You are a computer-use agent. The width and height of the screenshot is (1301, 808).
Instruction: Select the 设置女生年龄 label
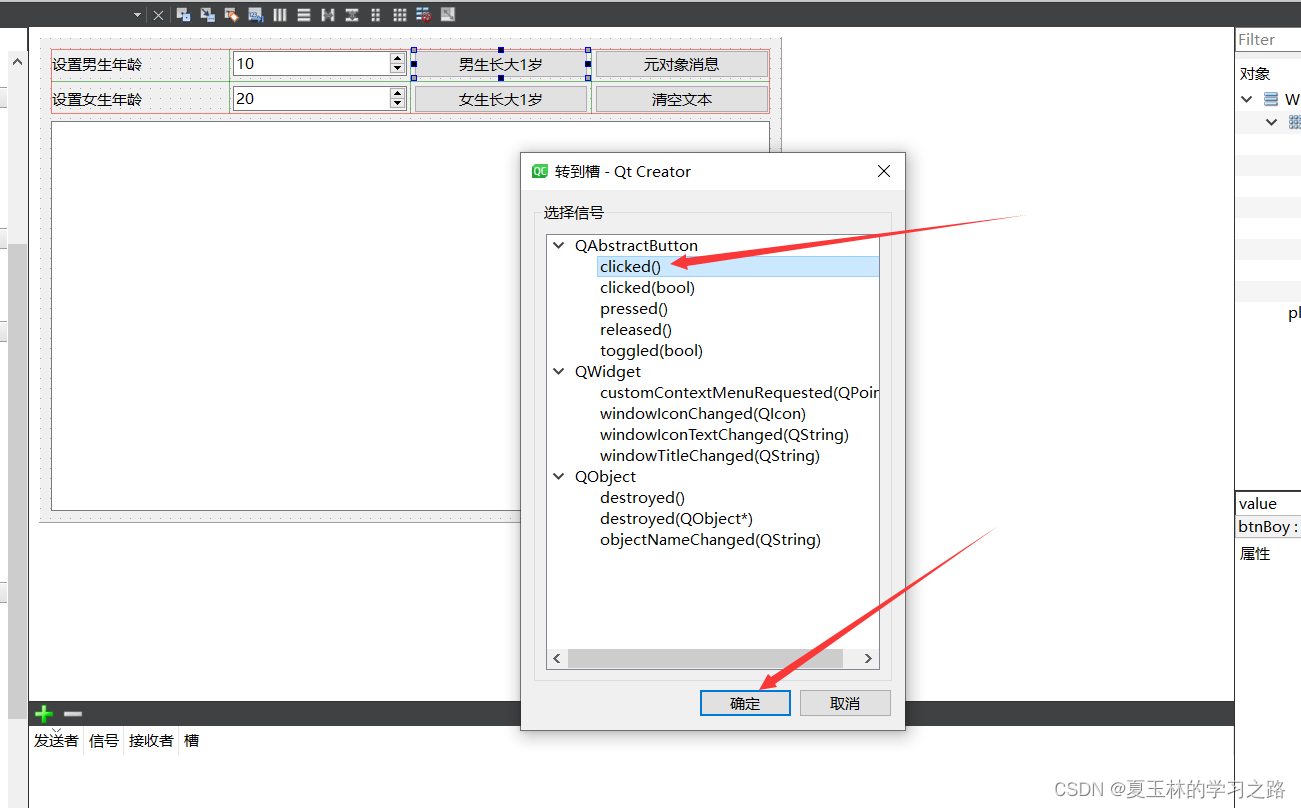click(x=97, y=99)
